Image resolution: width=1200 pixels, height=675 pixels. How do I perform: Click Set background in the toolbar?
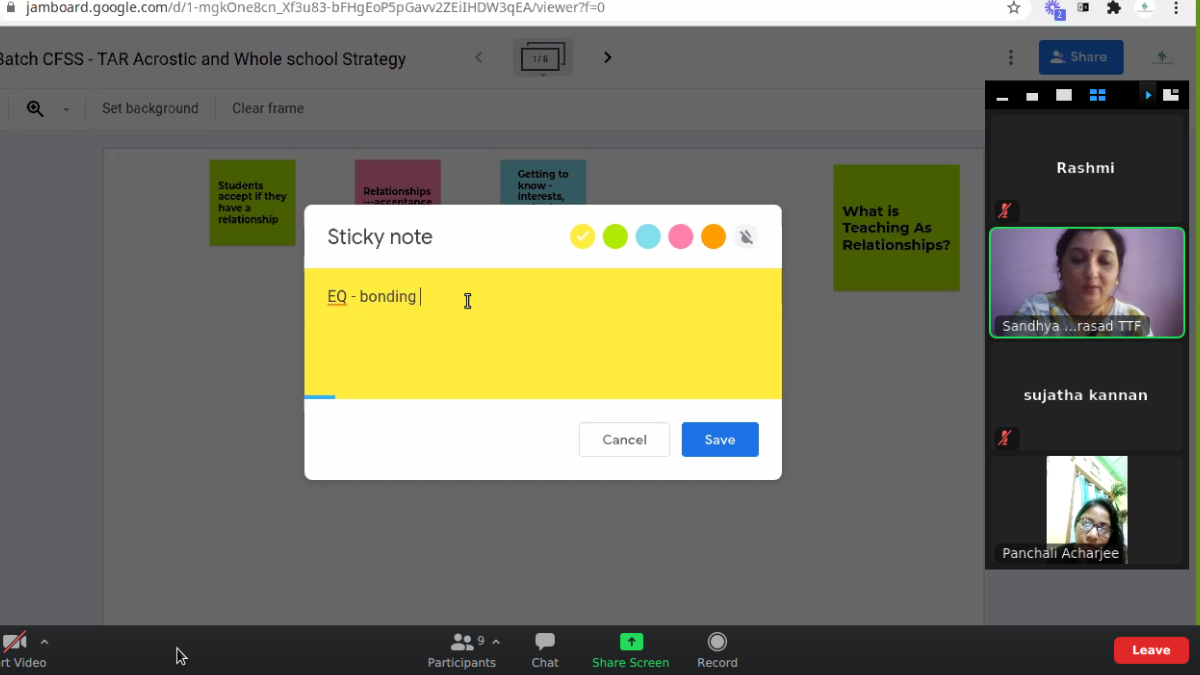[150, 109]
